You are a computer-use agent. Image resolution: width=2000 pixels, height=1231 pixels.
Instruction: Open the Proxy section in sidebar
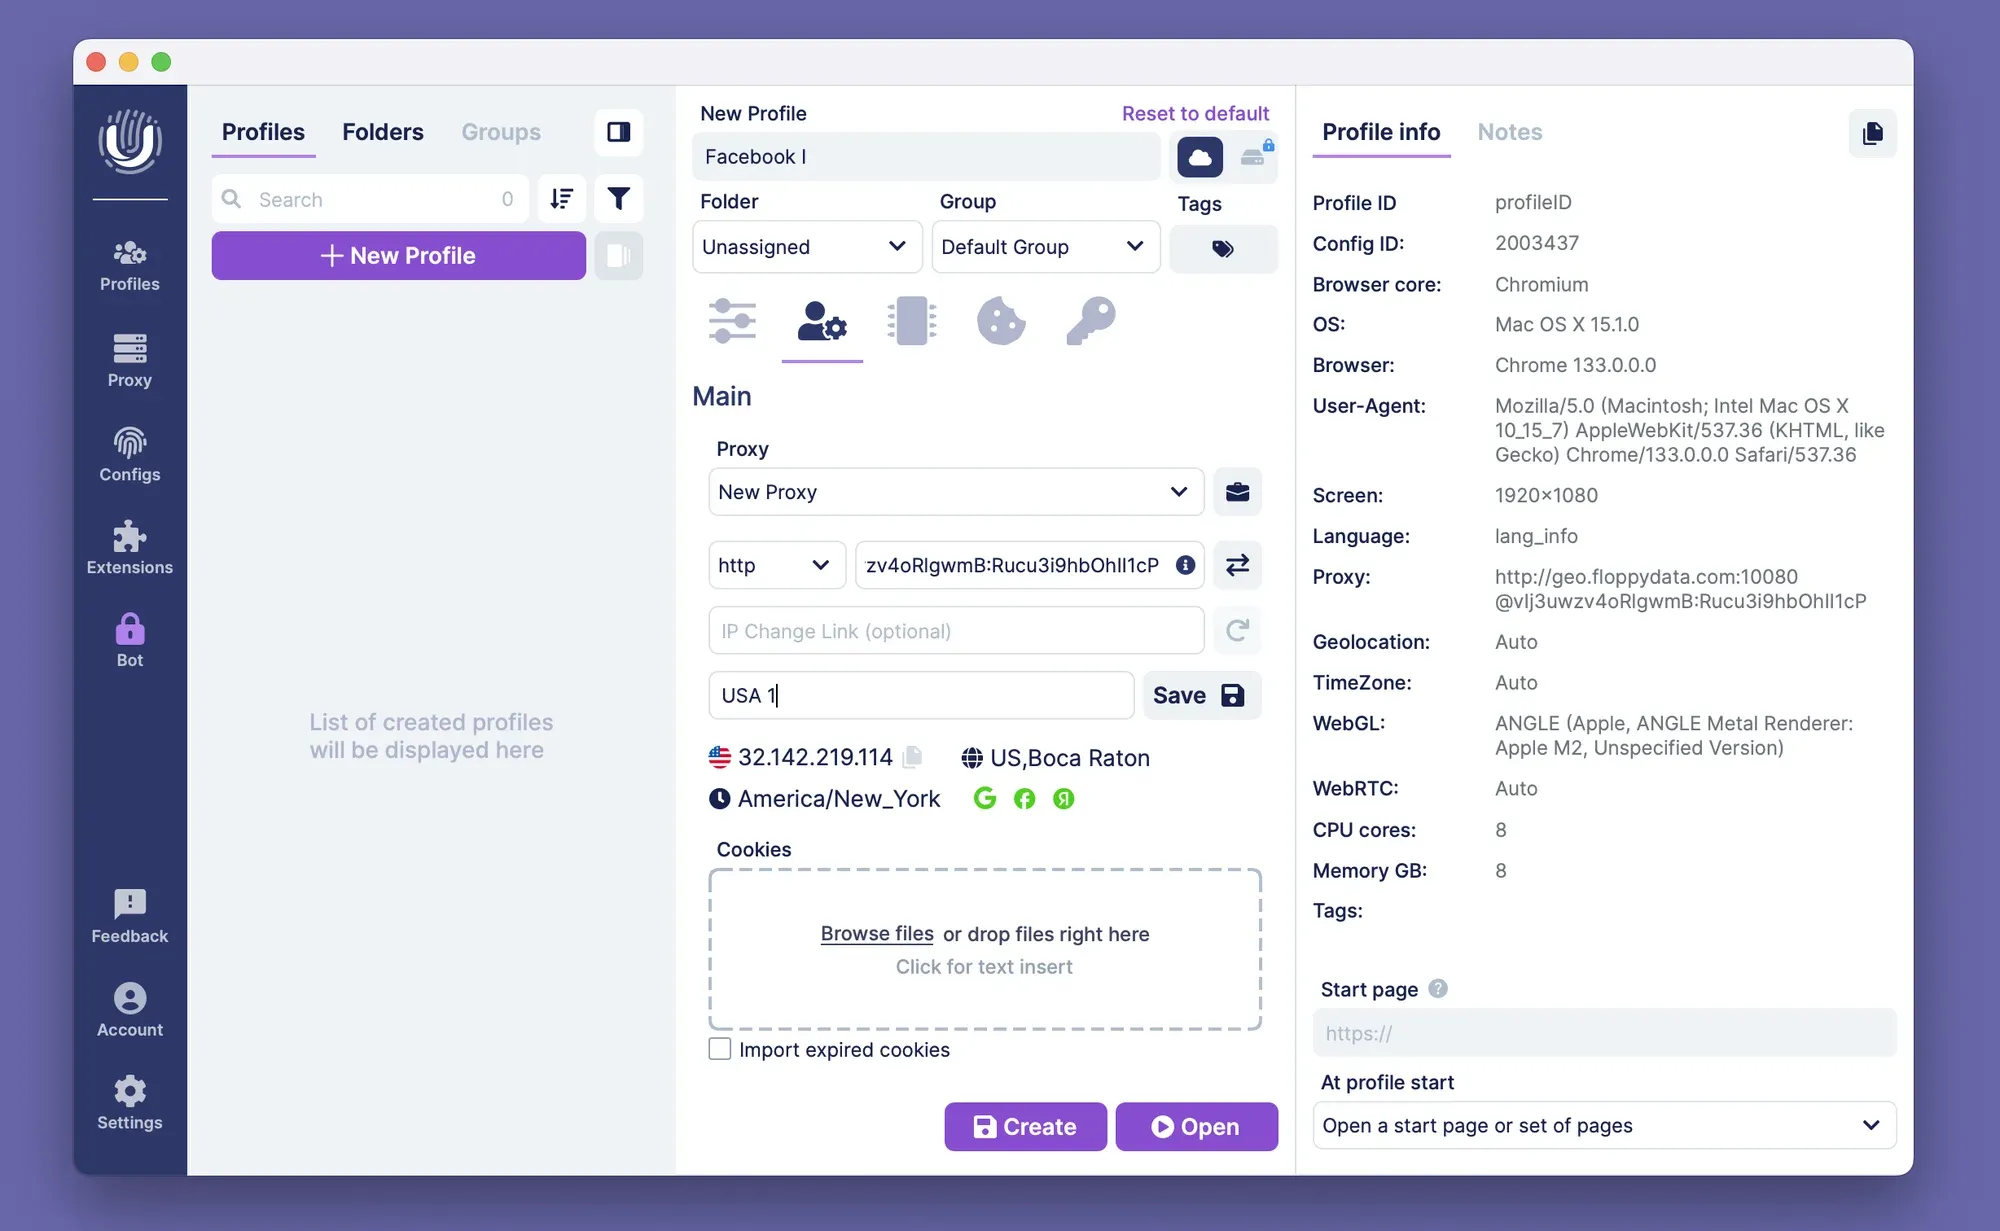(x=129, y=360)
